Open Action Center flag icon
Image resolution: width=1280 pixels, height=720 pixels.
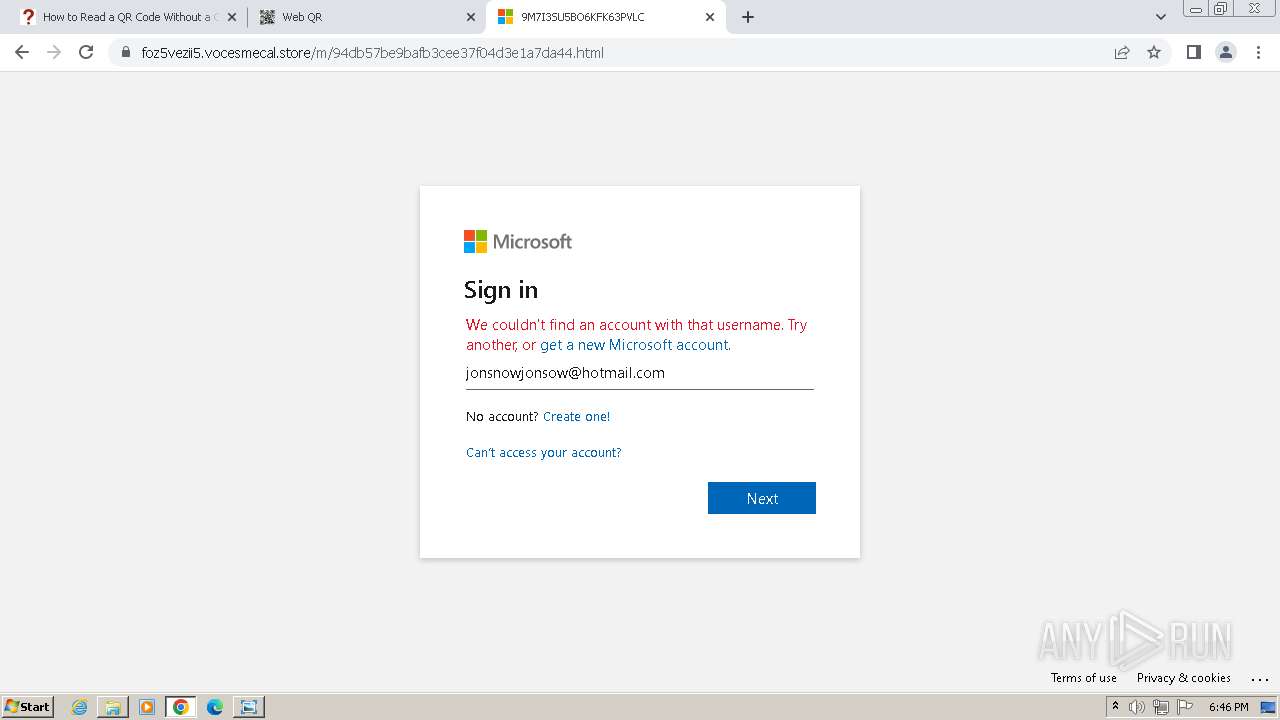[1185, 707]
